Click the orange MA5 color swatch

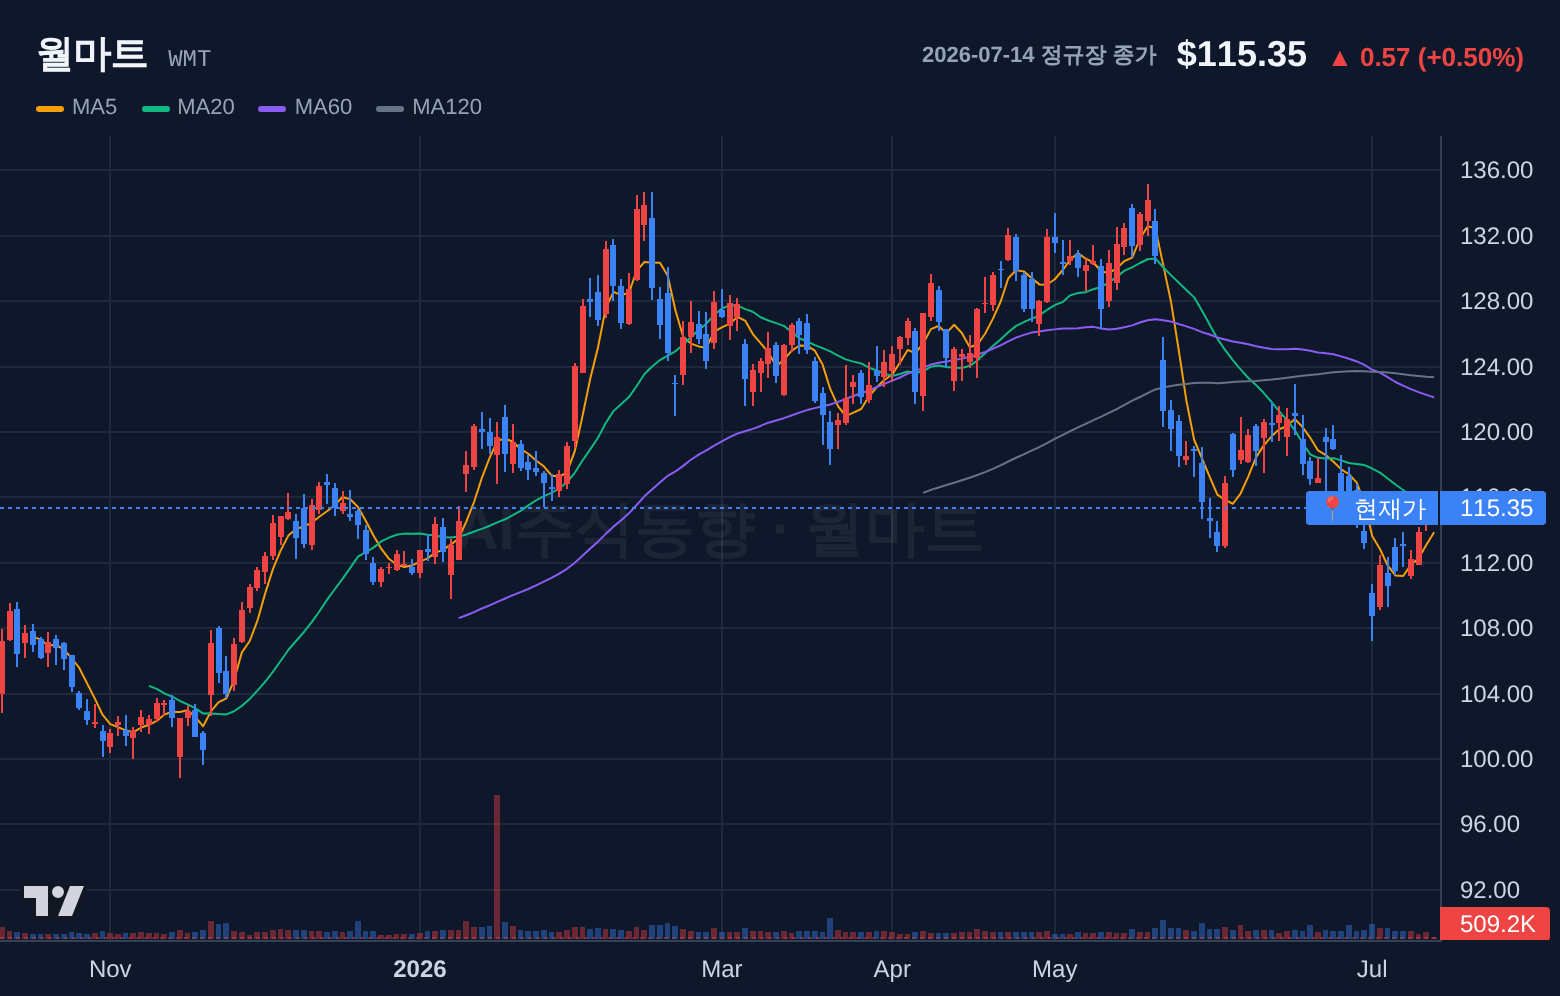click(50, 108)
